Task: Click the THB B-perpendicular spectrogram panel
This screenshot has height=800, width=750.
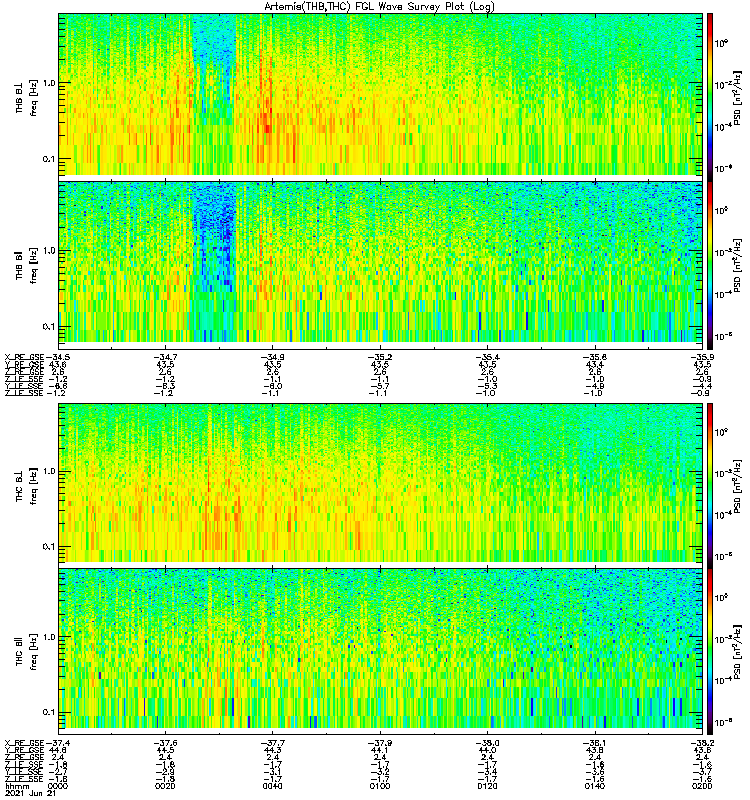Action: coord(381,94)
